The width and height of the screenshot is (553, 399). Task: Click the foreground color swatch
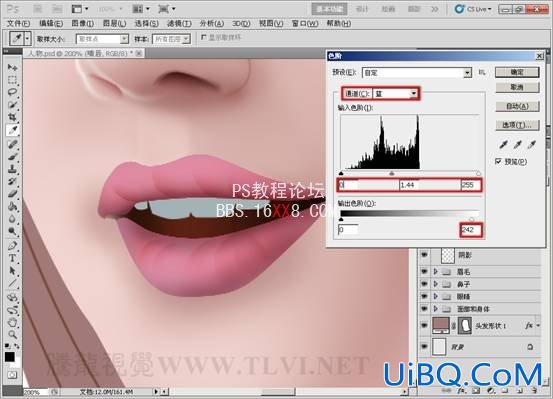tap(10, 357)
